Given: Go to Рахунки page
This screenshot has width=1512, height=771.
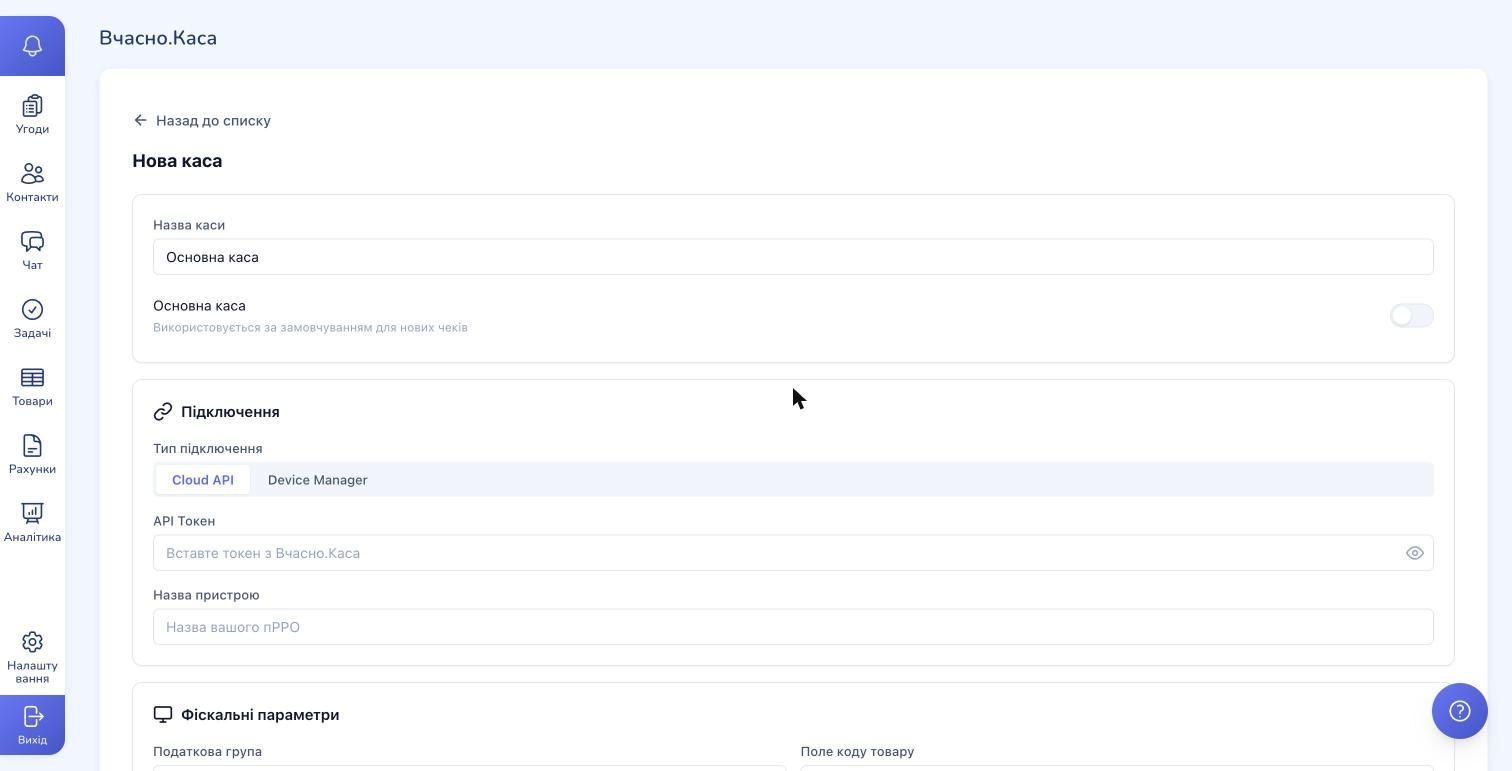Looking at the screenshot, I should (32, 455).
